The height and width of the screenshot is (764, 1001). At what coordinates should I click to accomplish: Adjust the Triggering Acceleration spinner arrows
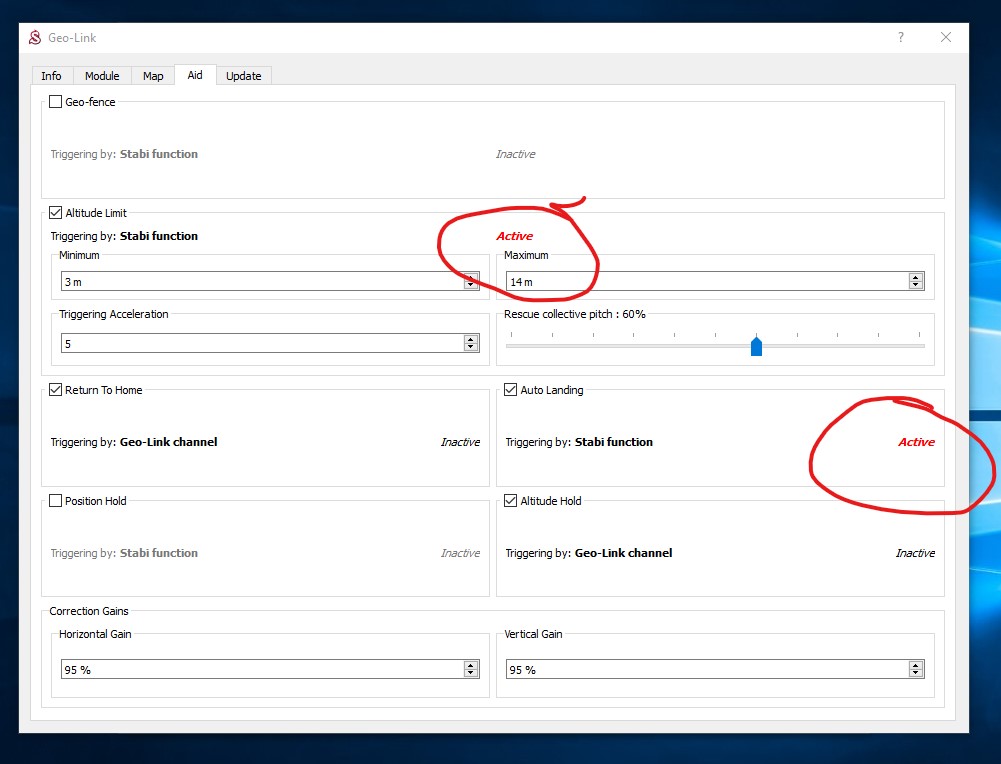[x=471, y=343]
